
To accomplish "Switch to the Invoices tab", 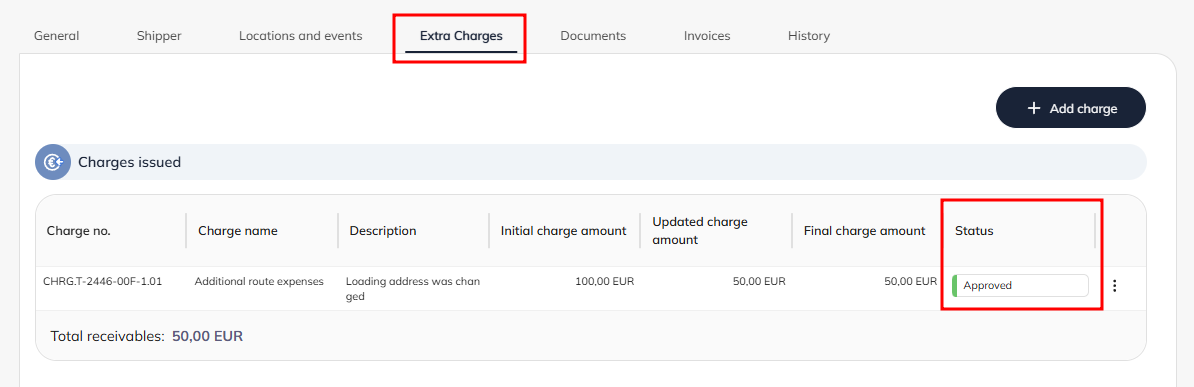I will point(707,36).
